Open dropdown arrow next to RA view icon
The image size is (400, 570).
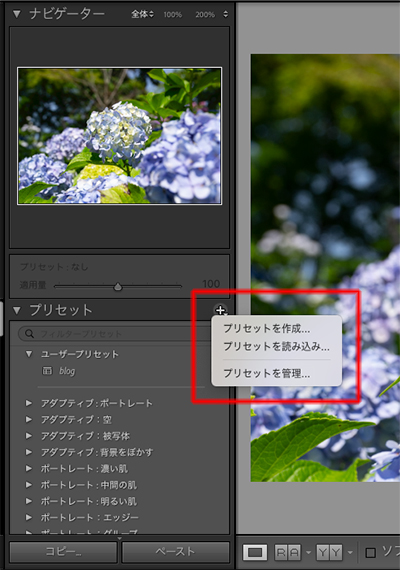pyautogui.click(x=308, y=553)
